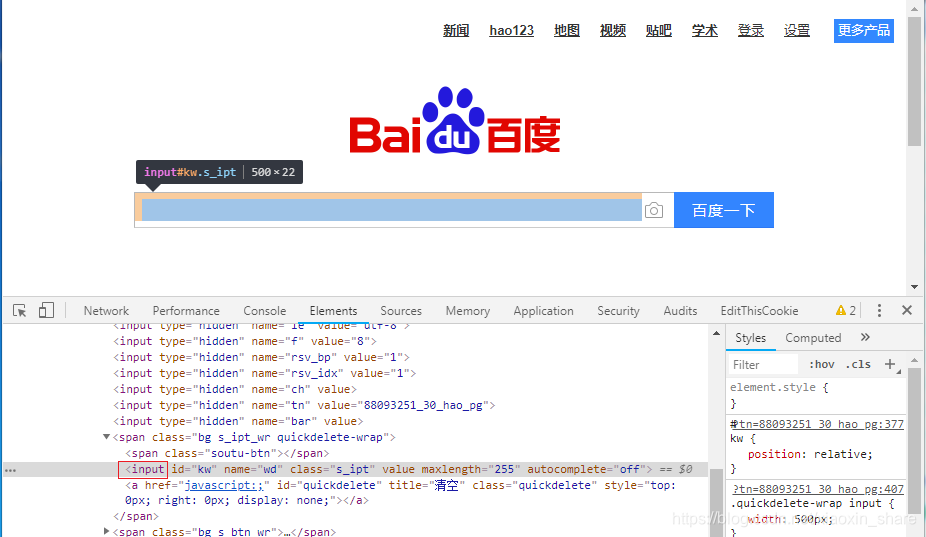Click the Baidu logo
Image resolution: width=926 pixels, height=537 pixels.
pyautogui.click(x=455, y=121)
